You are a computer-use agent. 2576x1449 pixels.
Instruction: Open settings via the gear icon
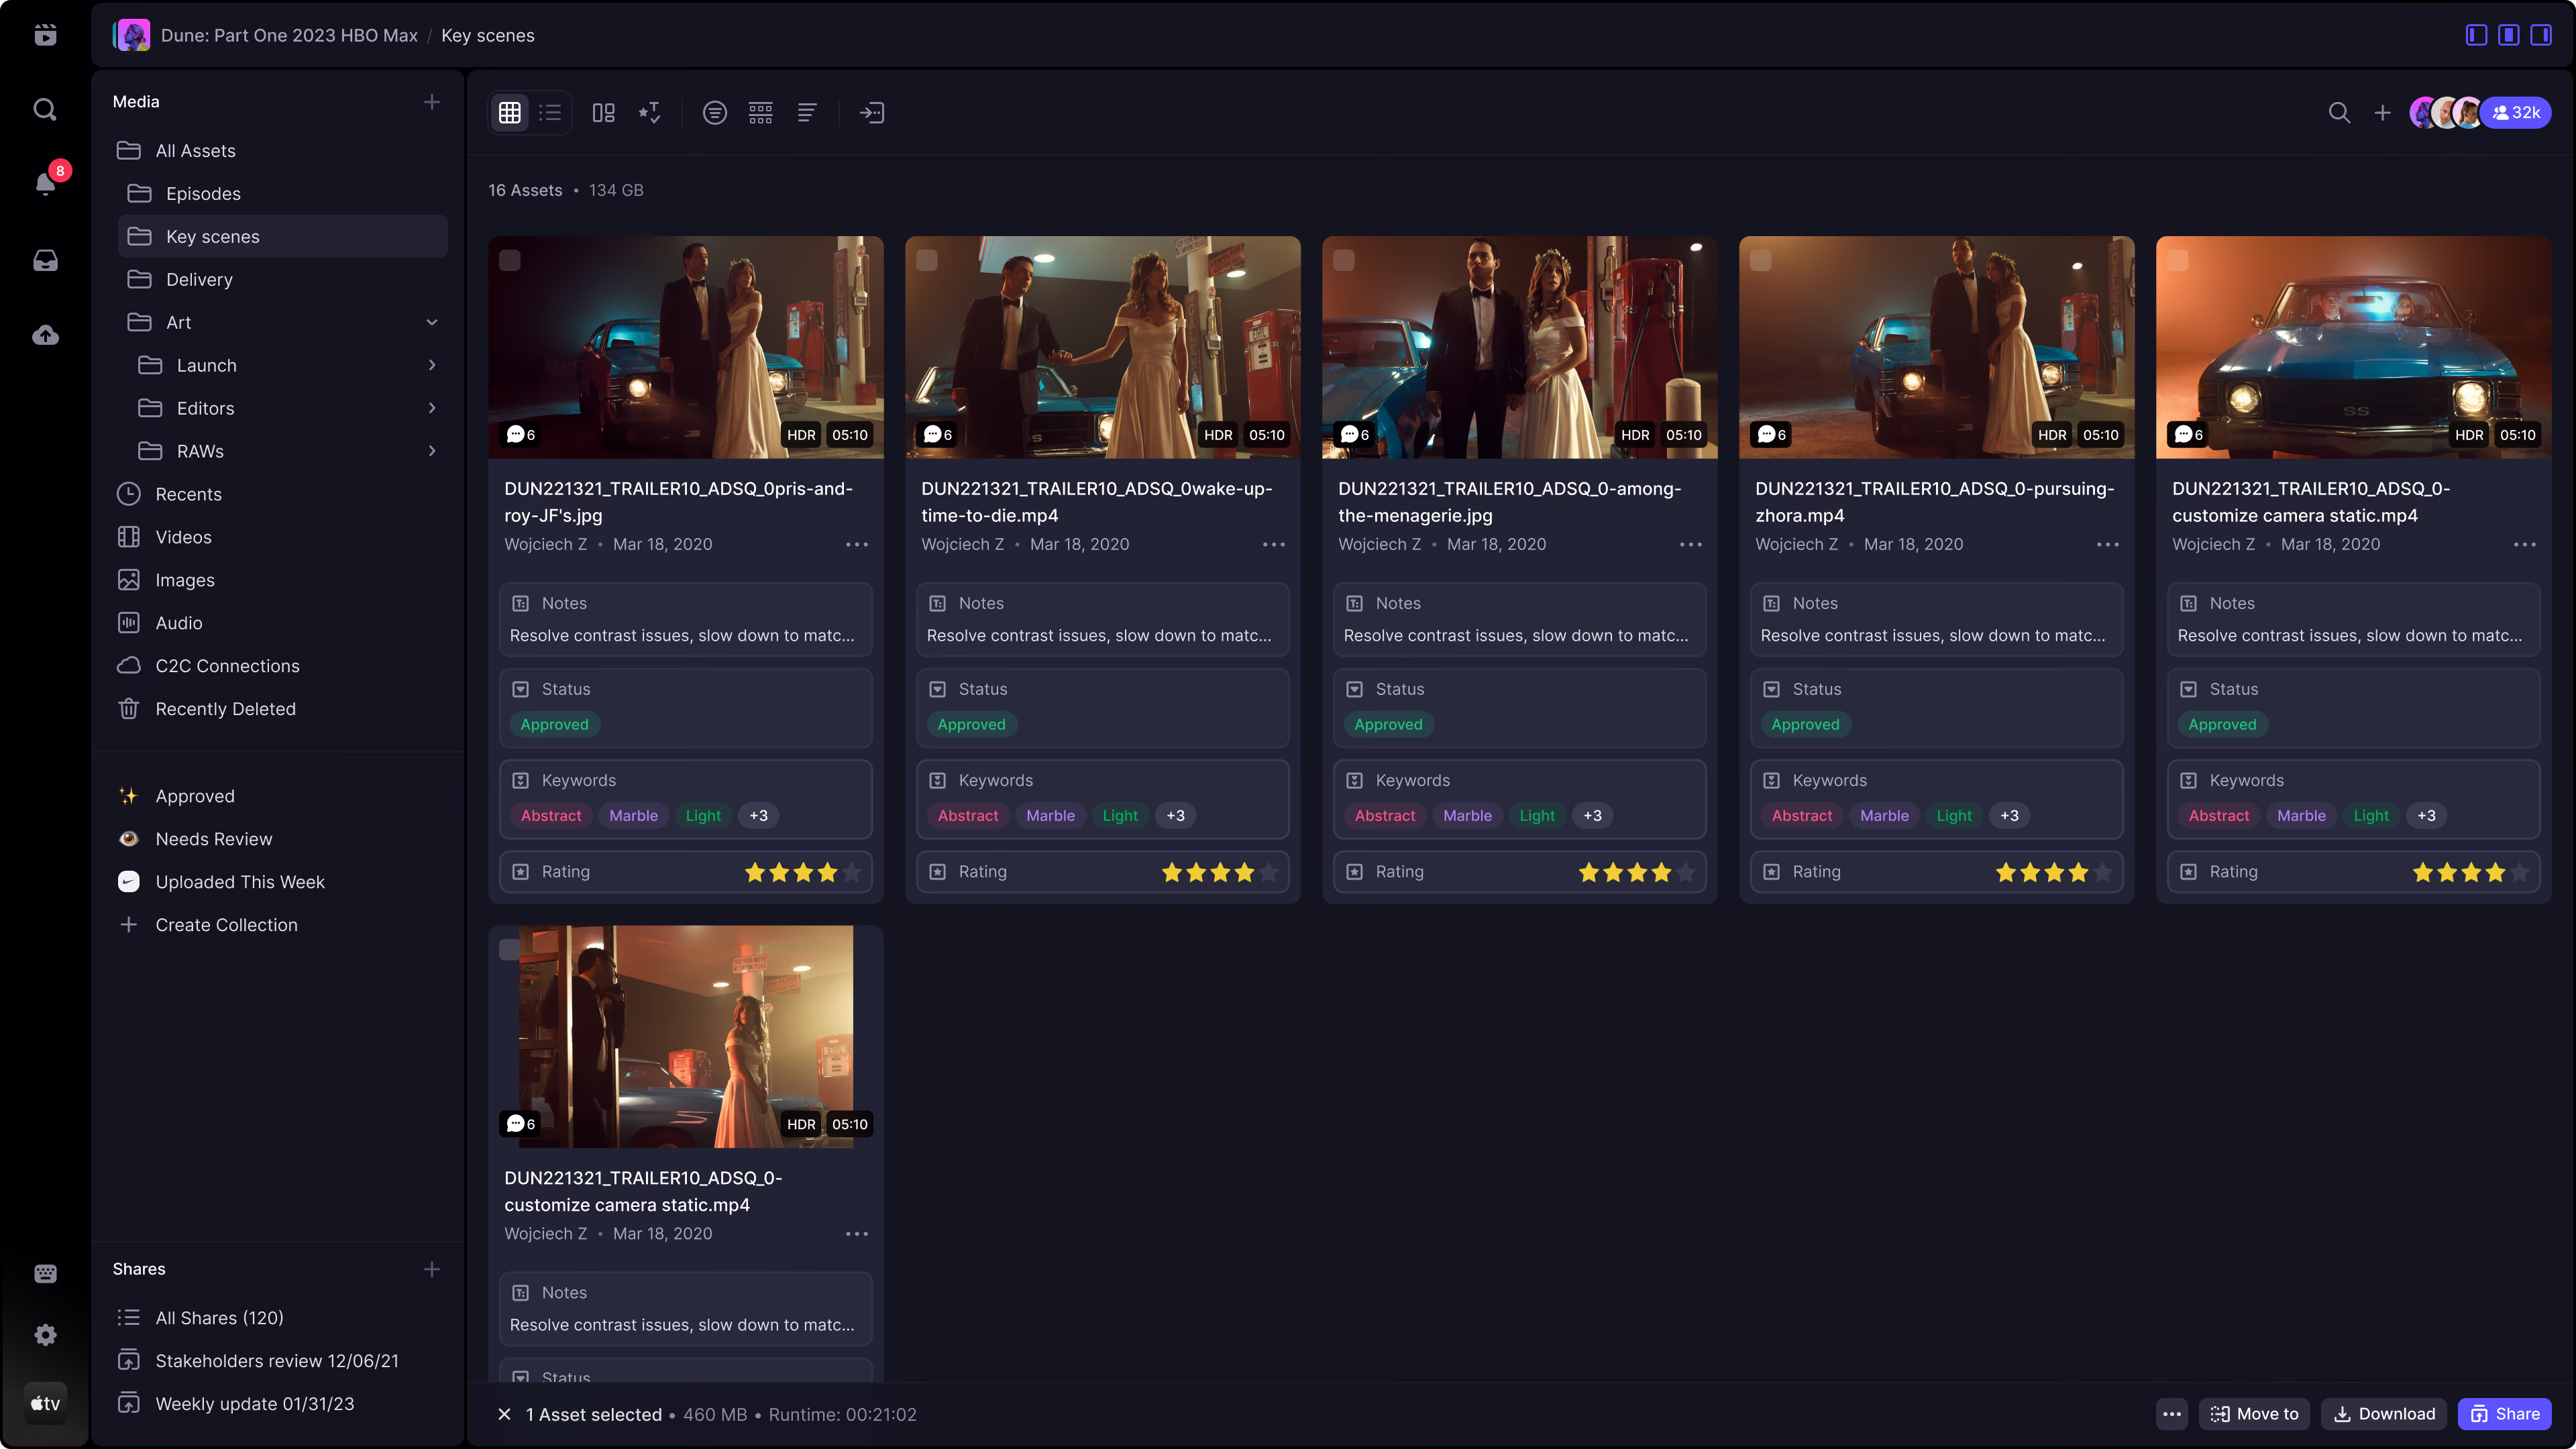click(x=45, y=1335)
